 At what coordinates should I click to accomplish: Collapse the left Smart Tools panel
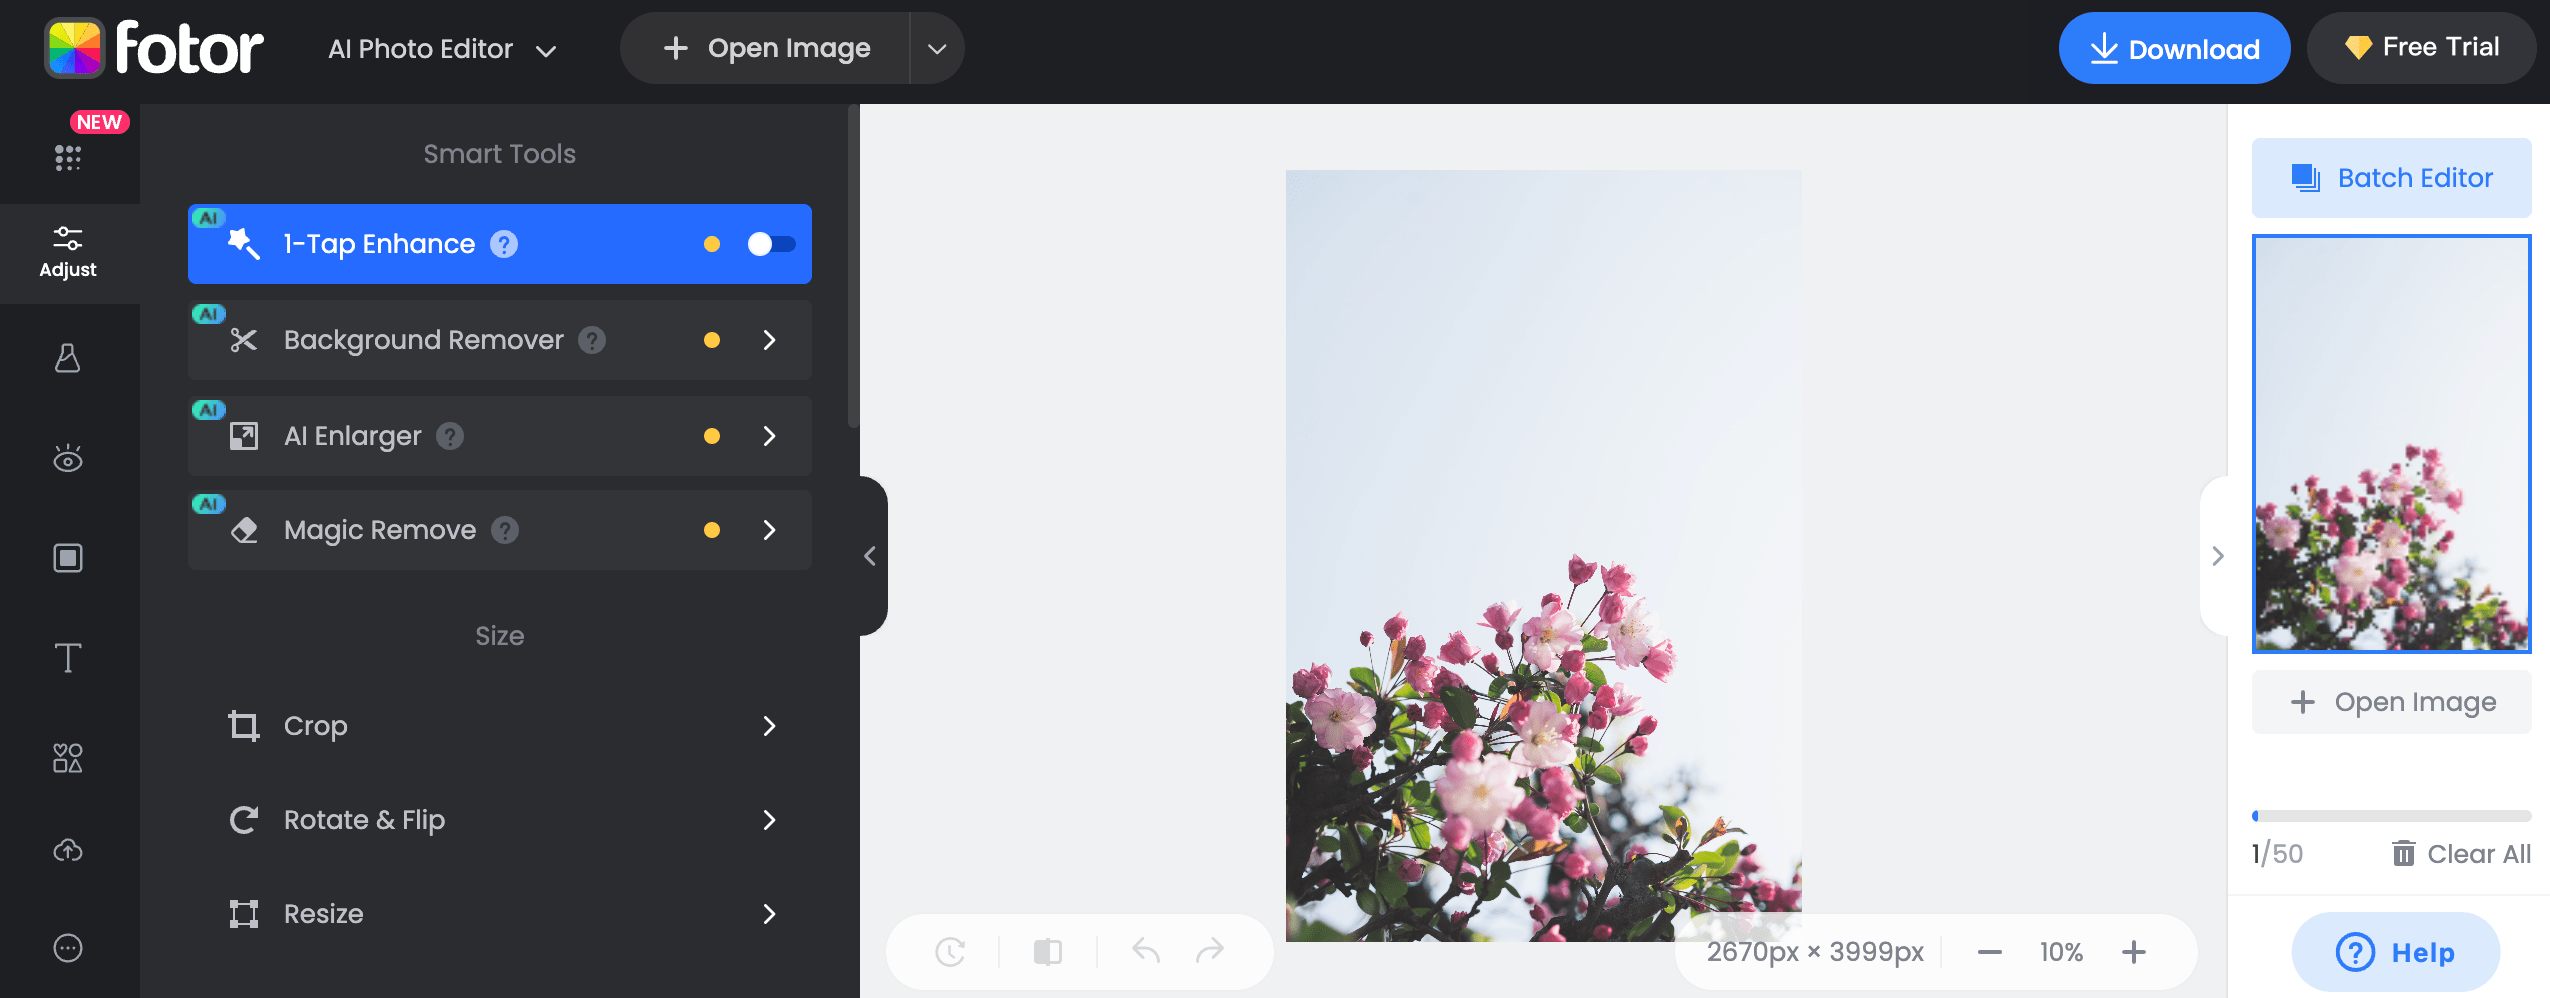click(869, 556)
